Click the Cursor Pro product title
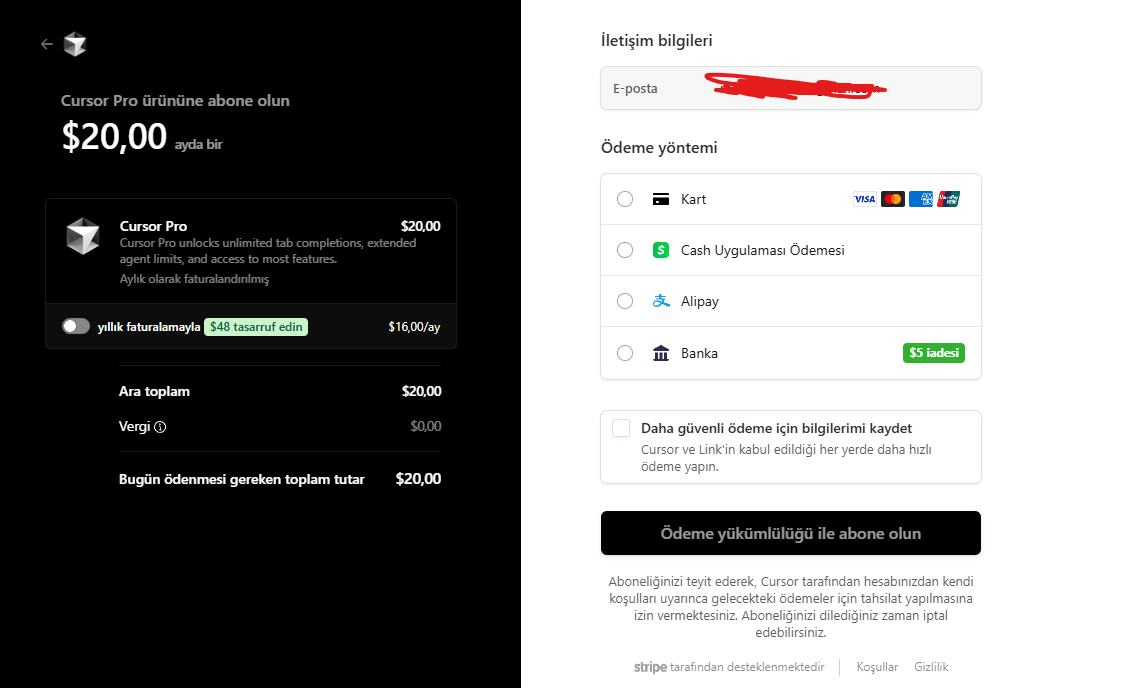This screenshot has height=688, width=1129. tap(153, 226)
